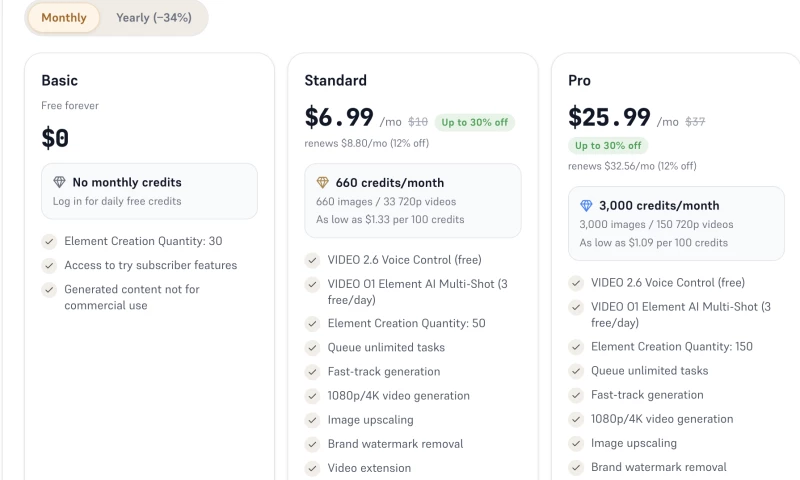Select the Monthly billing toggle

(64, 18)
